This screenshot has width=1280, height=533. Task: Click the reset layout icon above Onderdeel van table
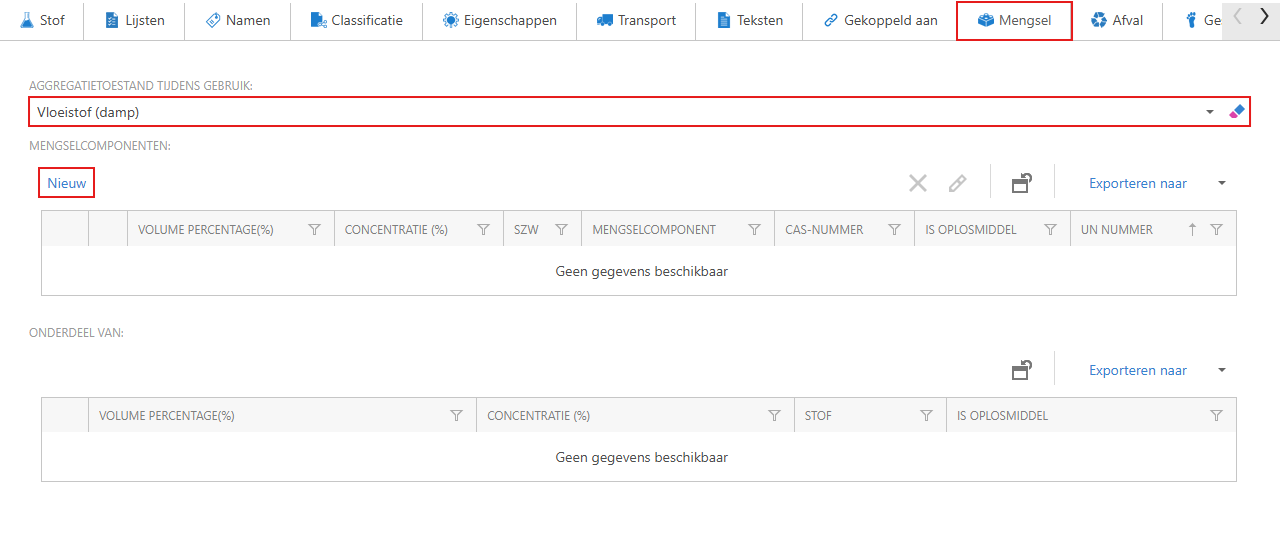point(1021,370)
